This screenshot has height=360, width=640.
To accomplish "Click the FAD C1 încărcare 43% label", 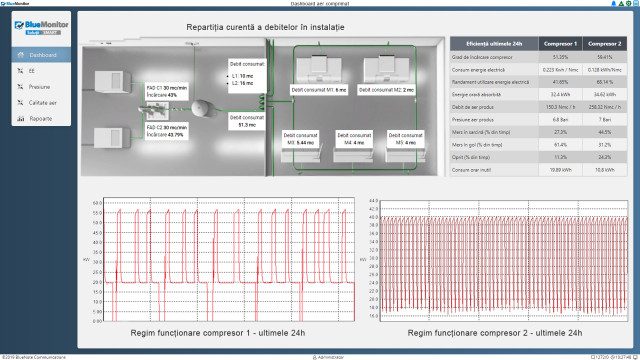I will (167, 91).
